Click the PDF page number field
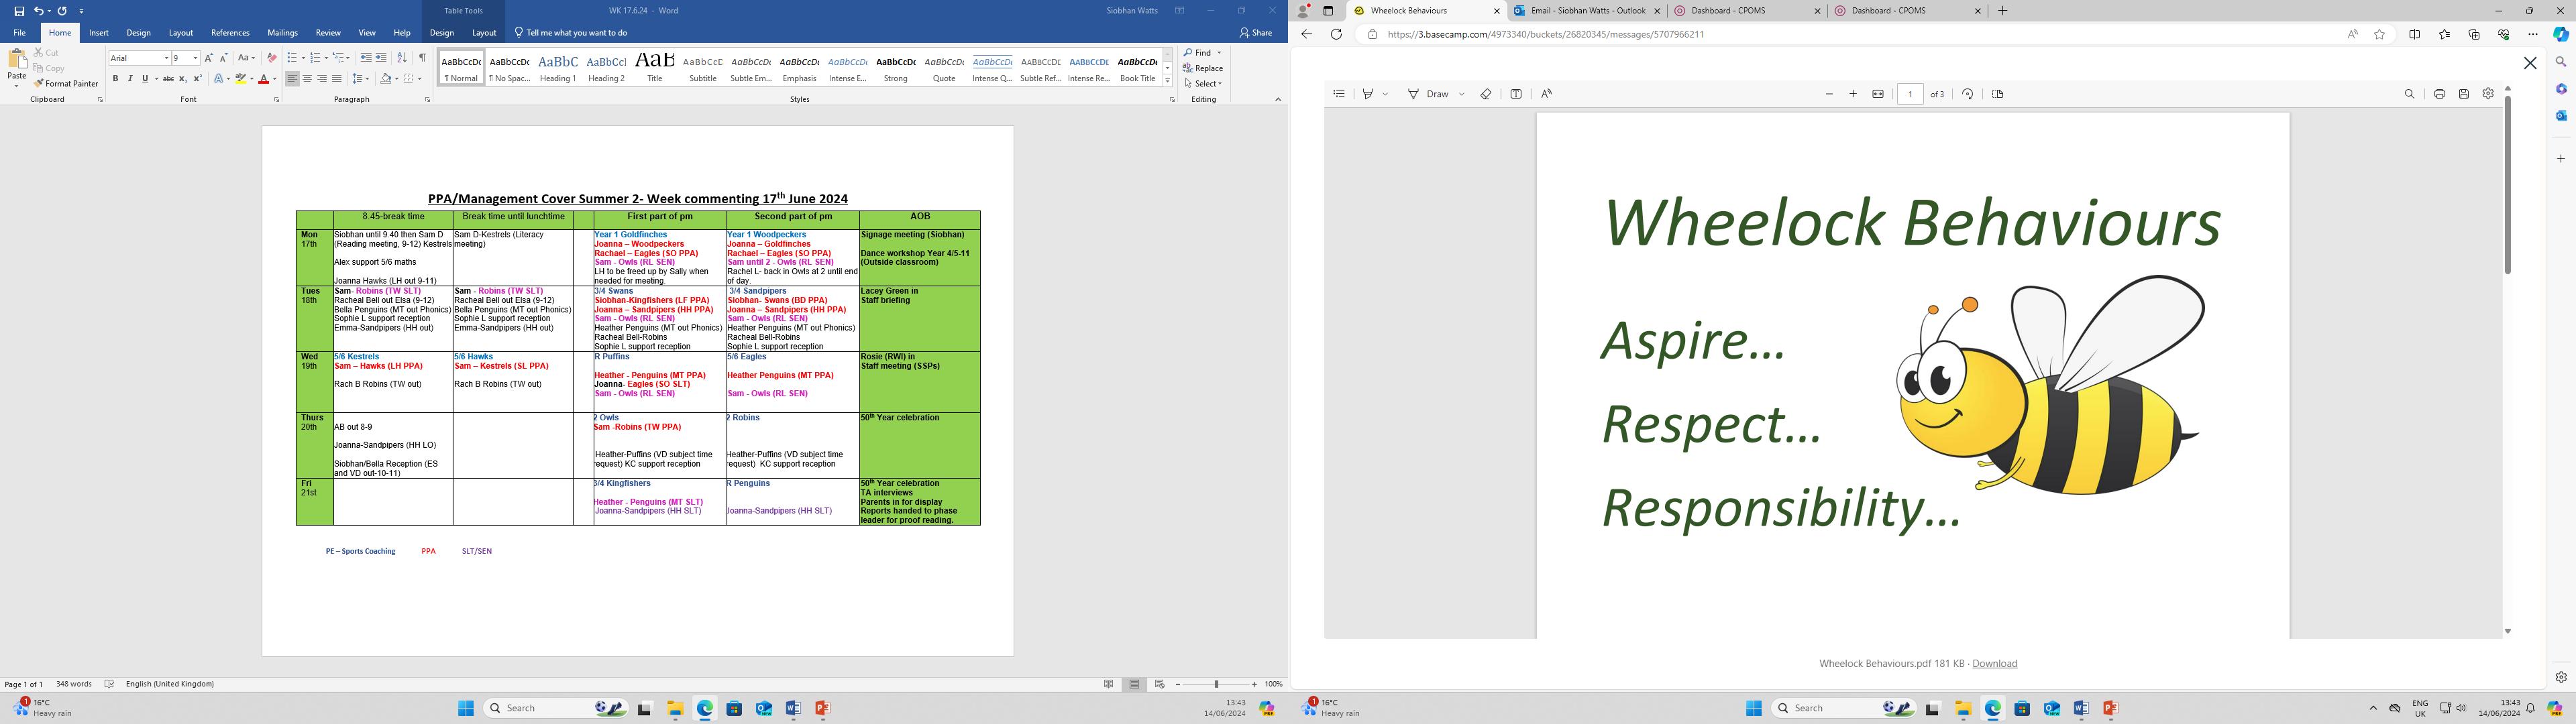Screen dimensions: 2576x724 point(1910,94)
